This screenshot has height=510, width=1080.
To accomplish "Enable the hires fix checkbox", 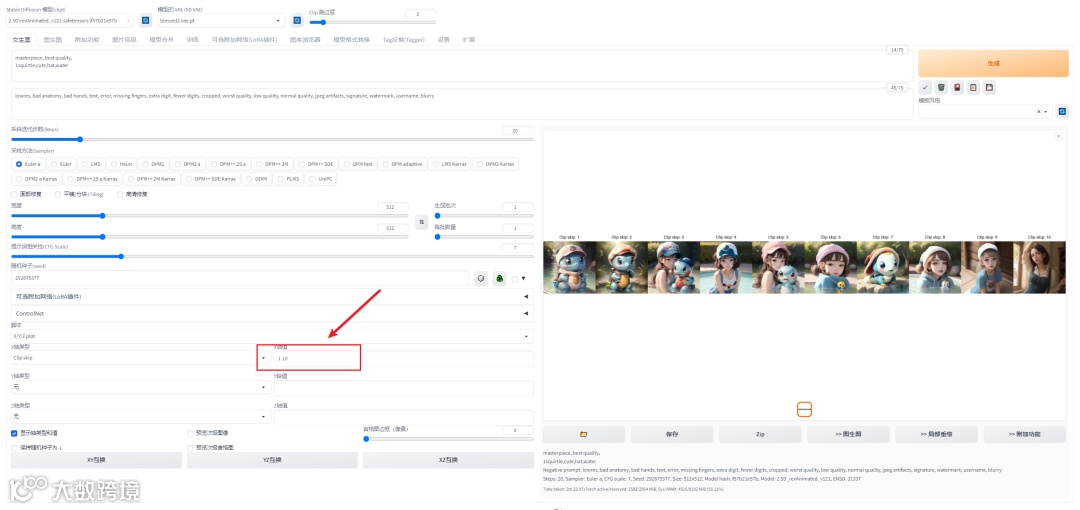I will click(x=120, y=194).
